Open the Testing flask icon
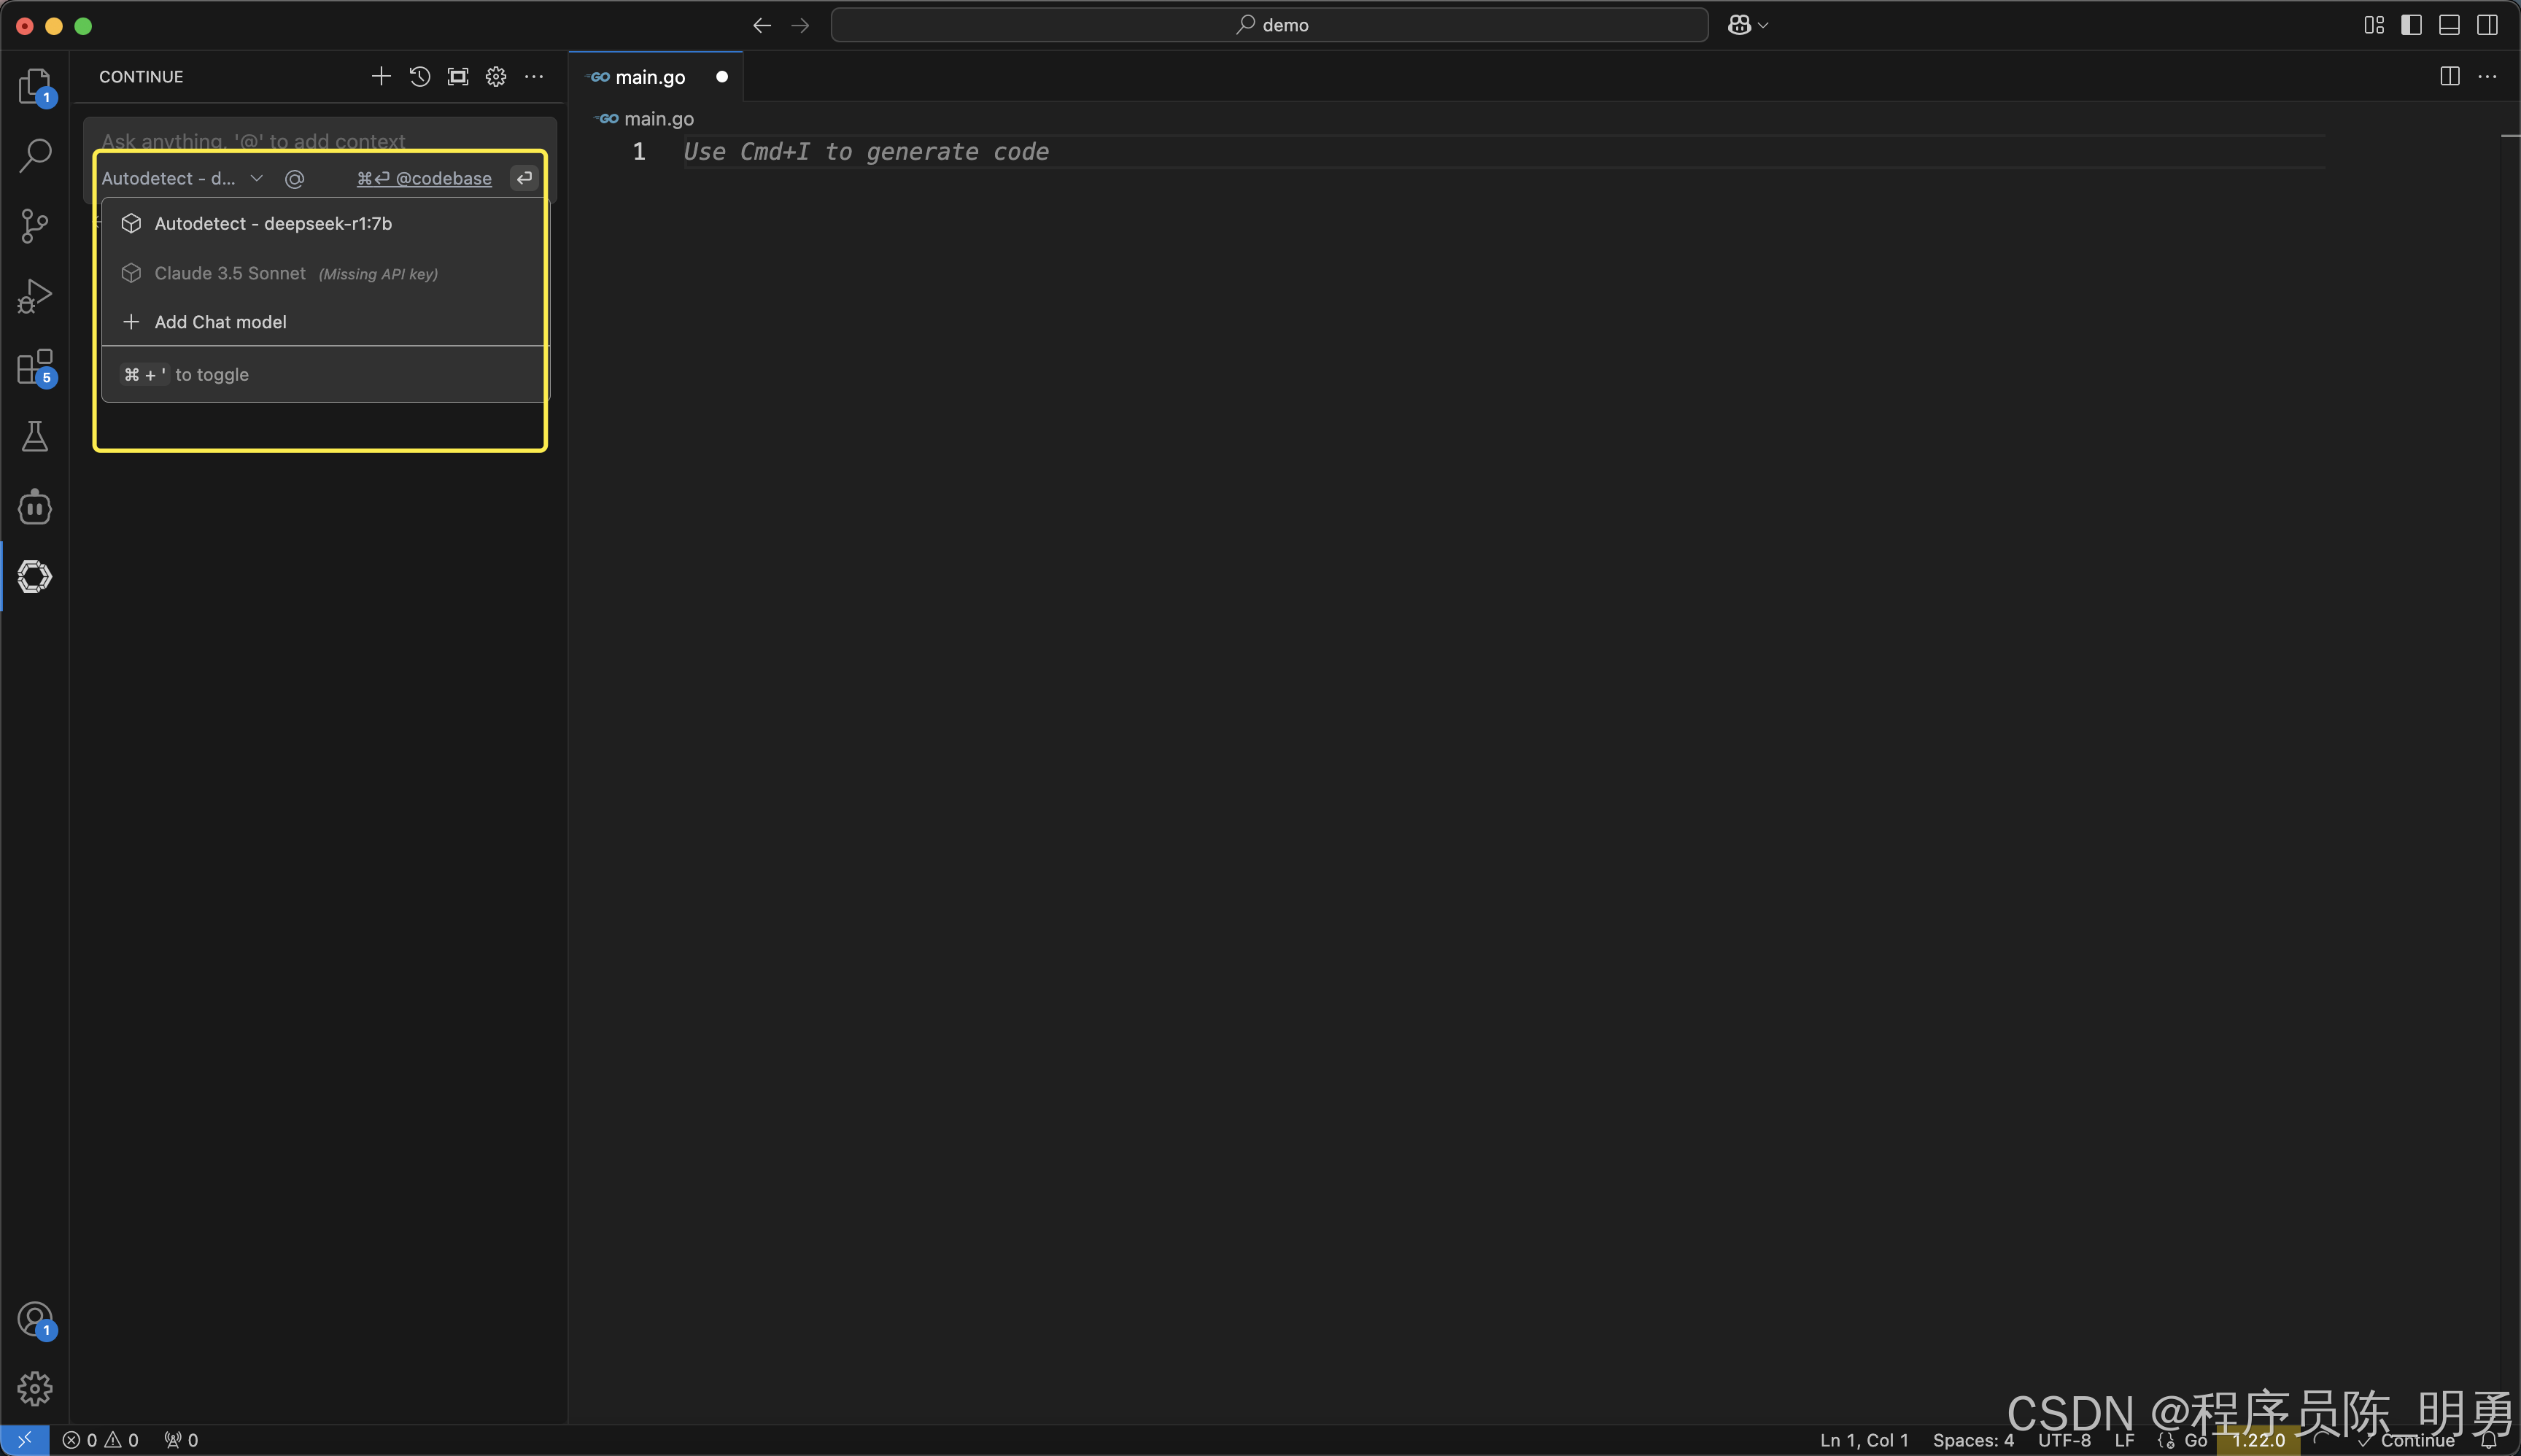 35,436
